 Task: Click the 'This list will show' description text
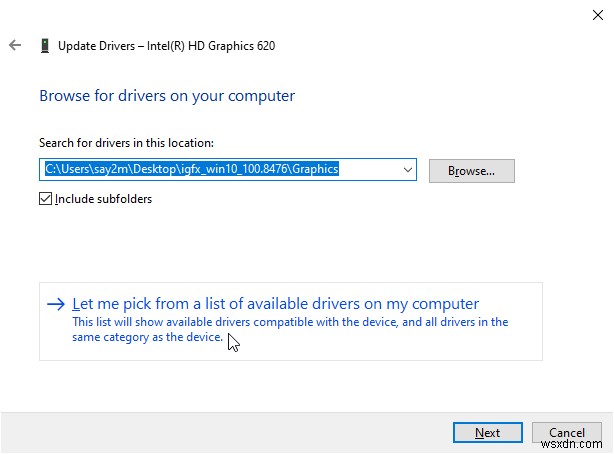tap(290, 322)
